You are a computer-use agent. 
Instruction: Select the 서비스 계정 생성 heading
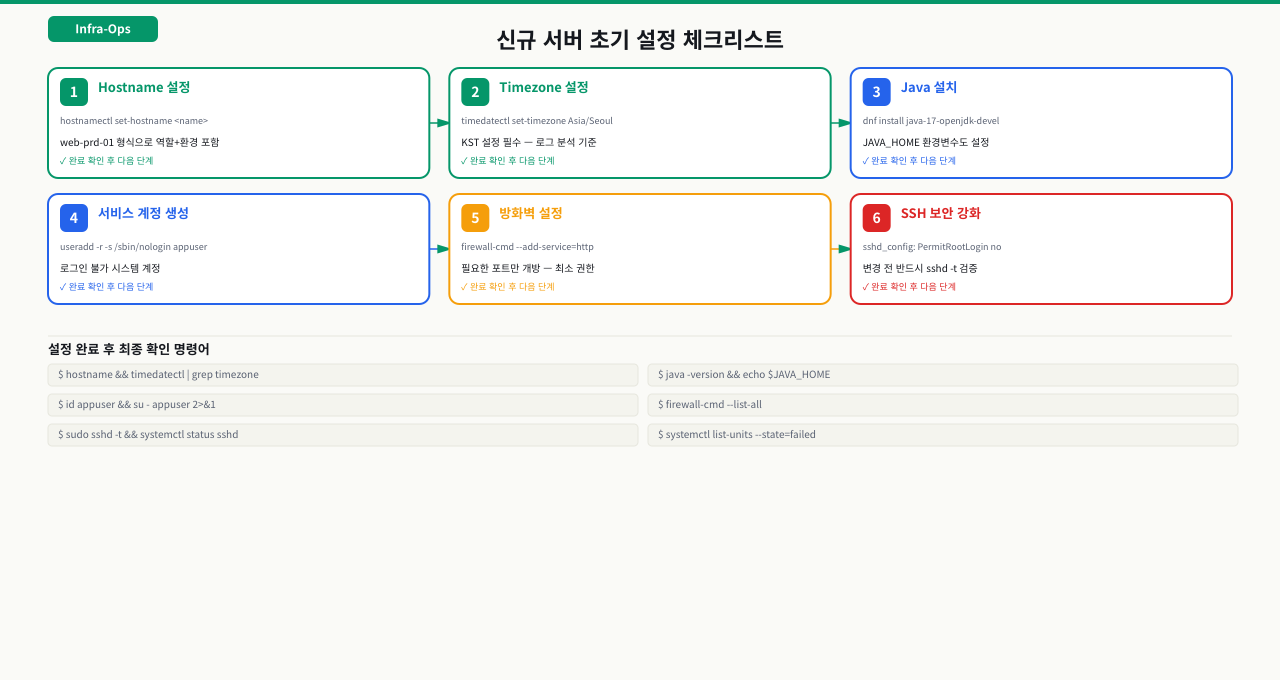coord(143,213)
